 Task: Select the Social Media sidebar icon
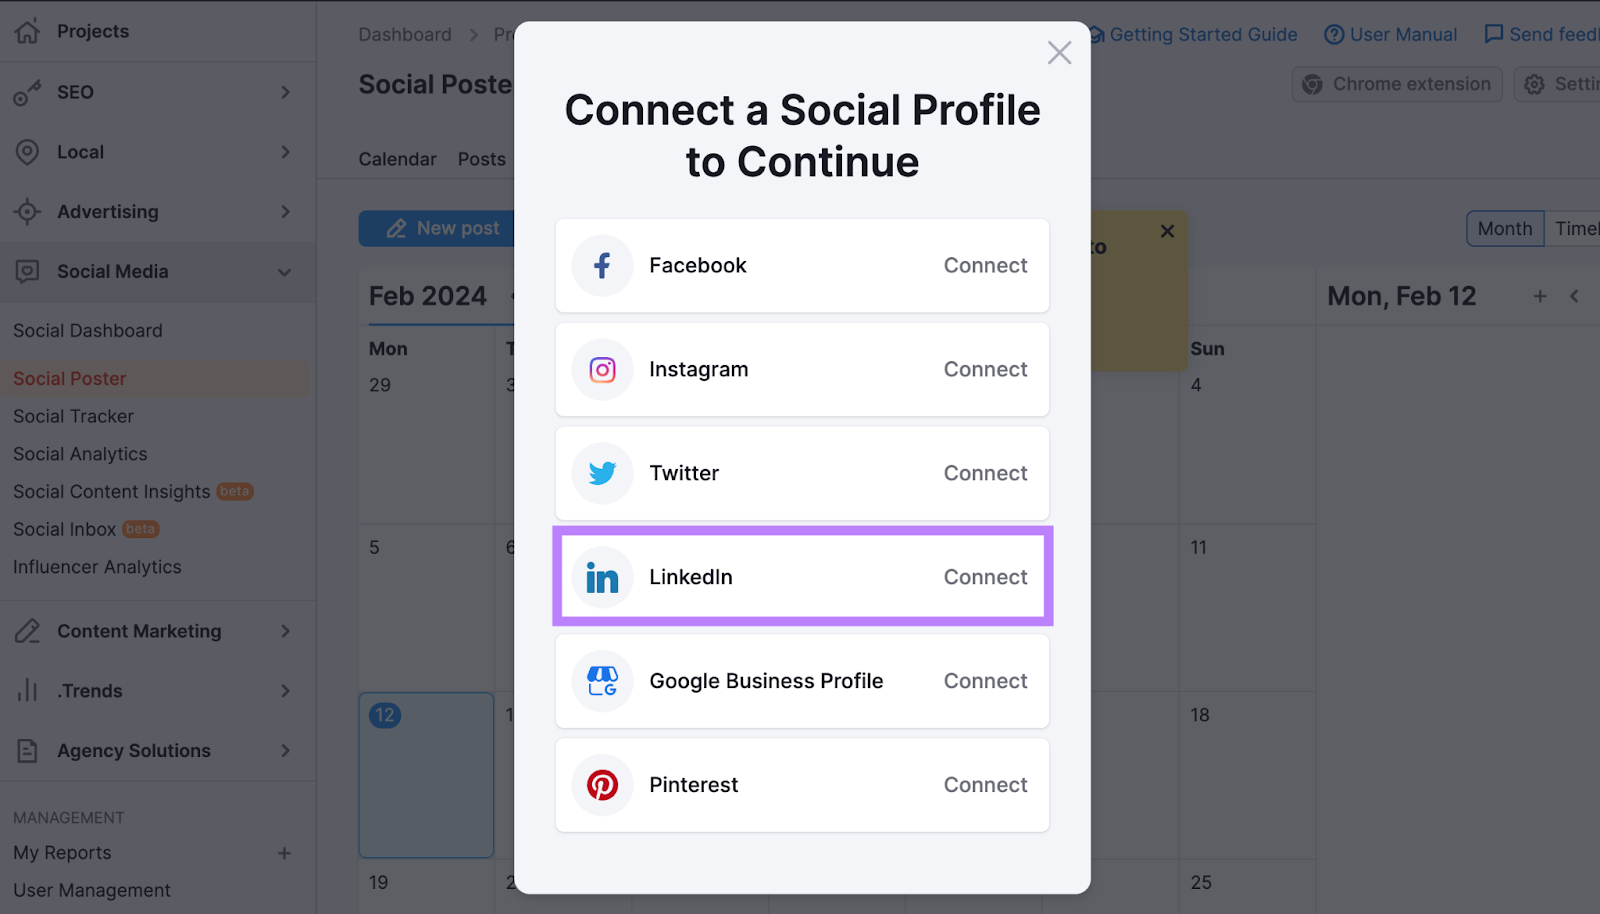click(28, 271)
